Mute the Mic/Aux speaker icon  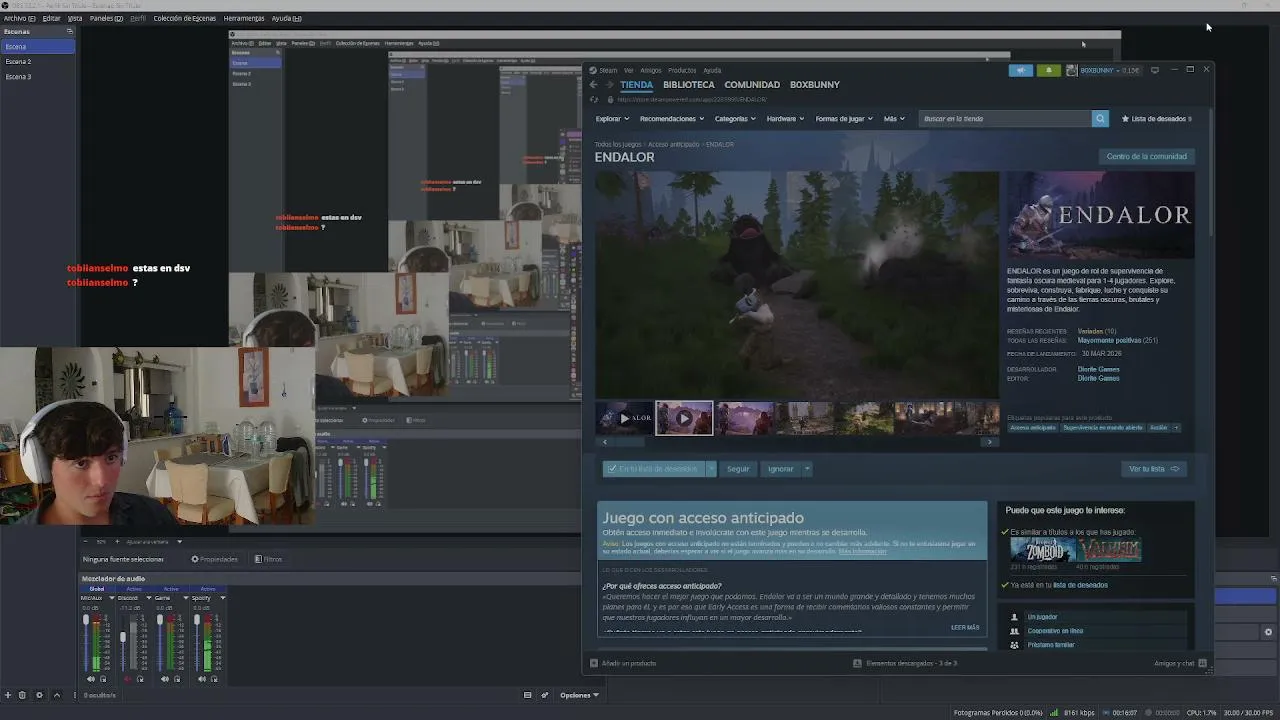coord(91,679)
